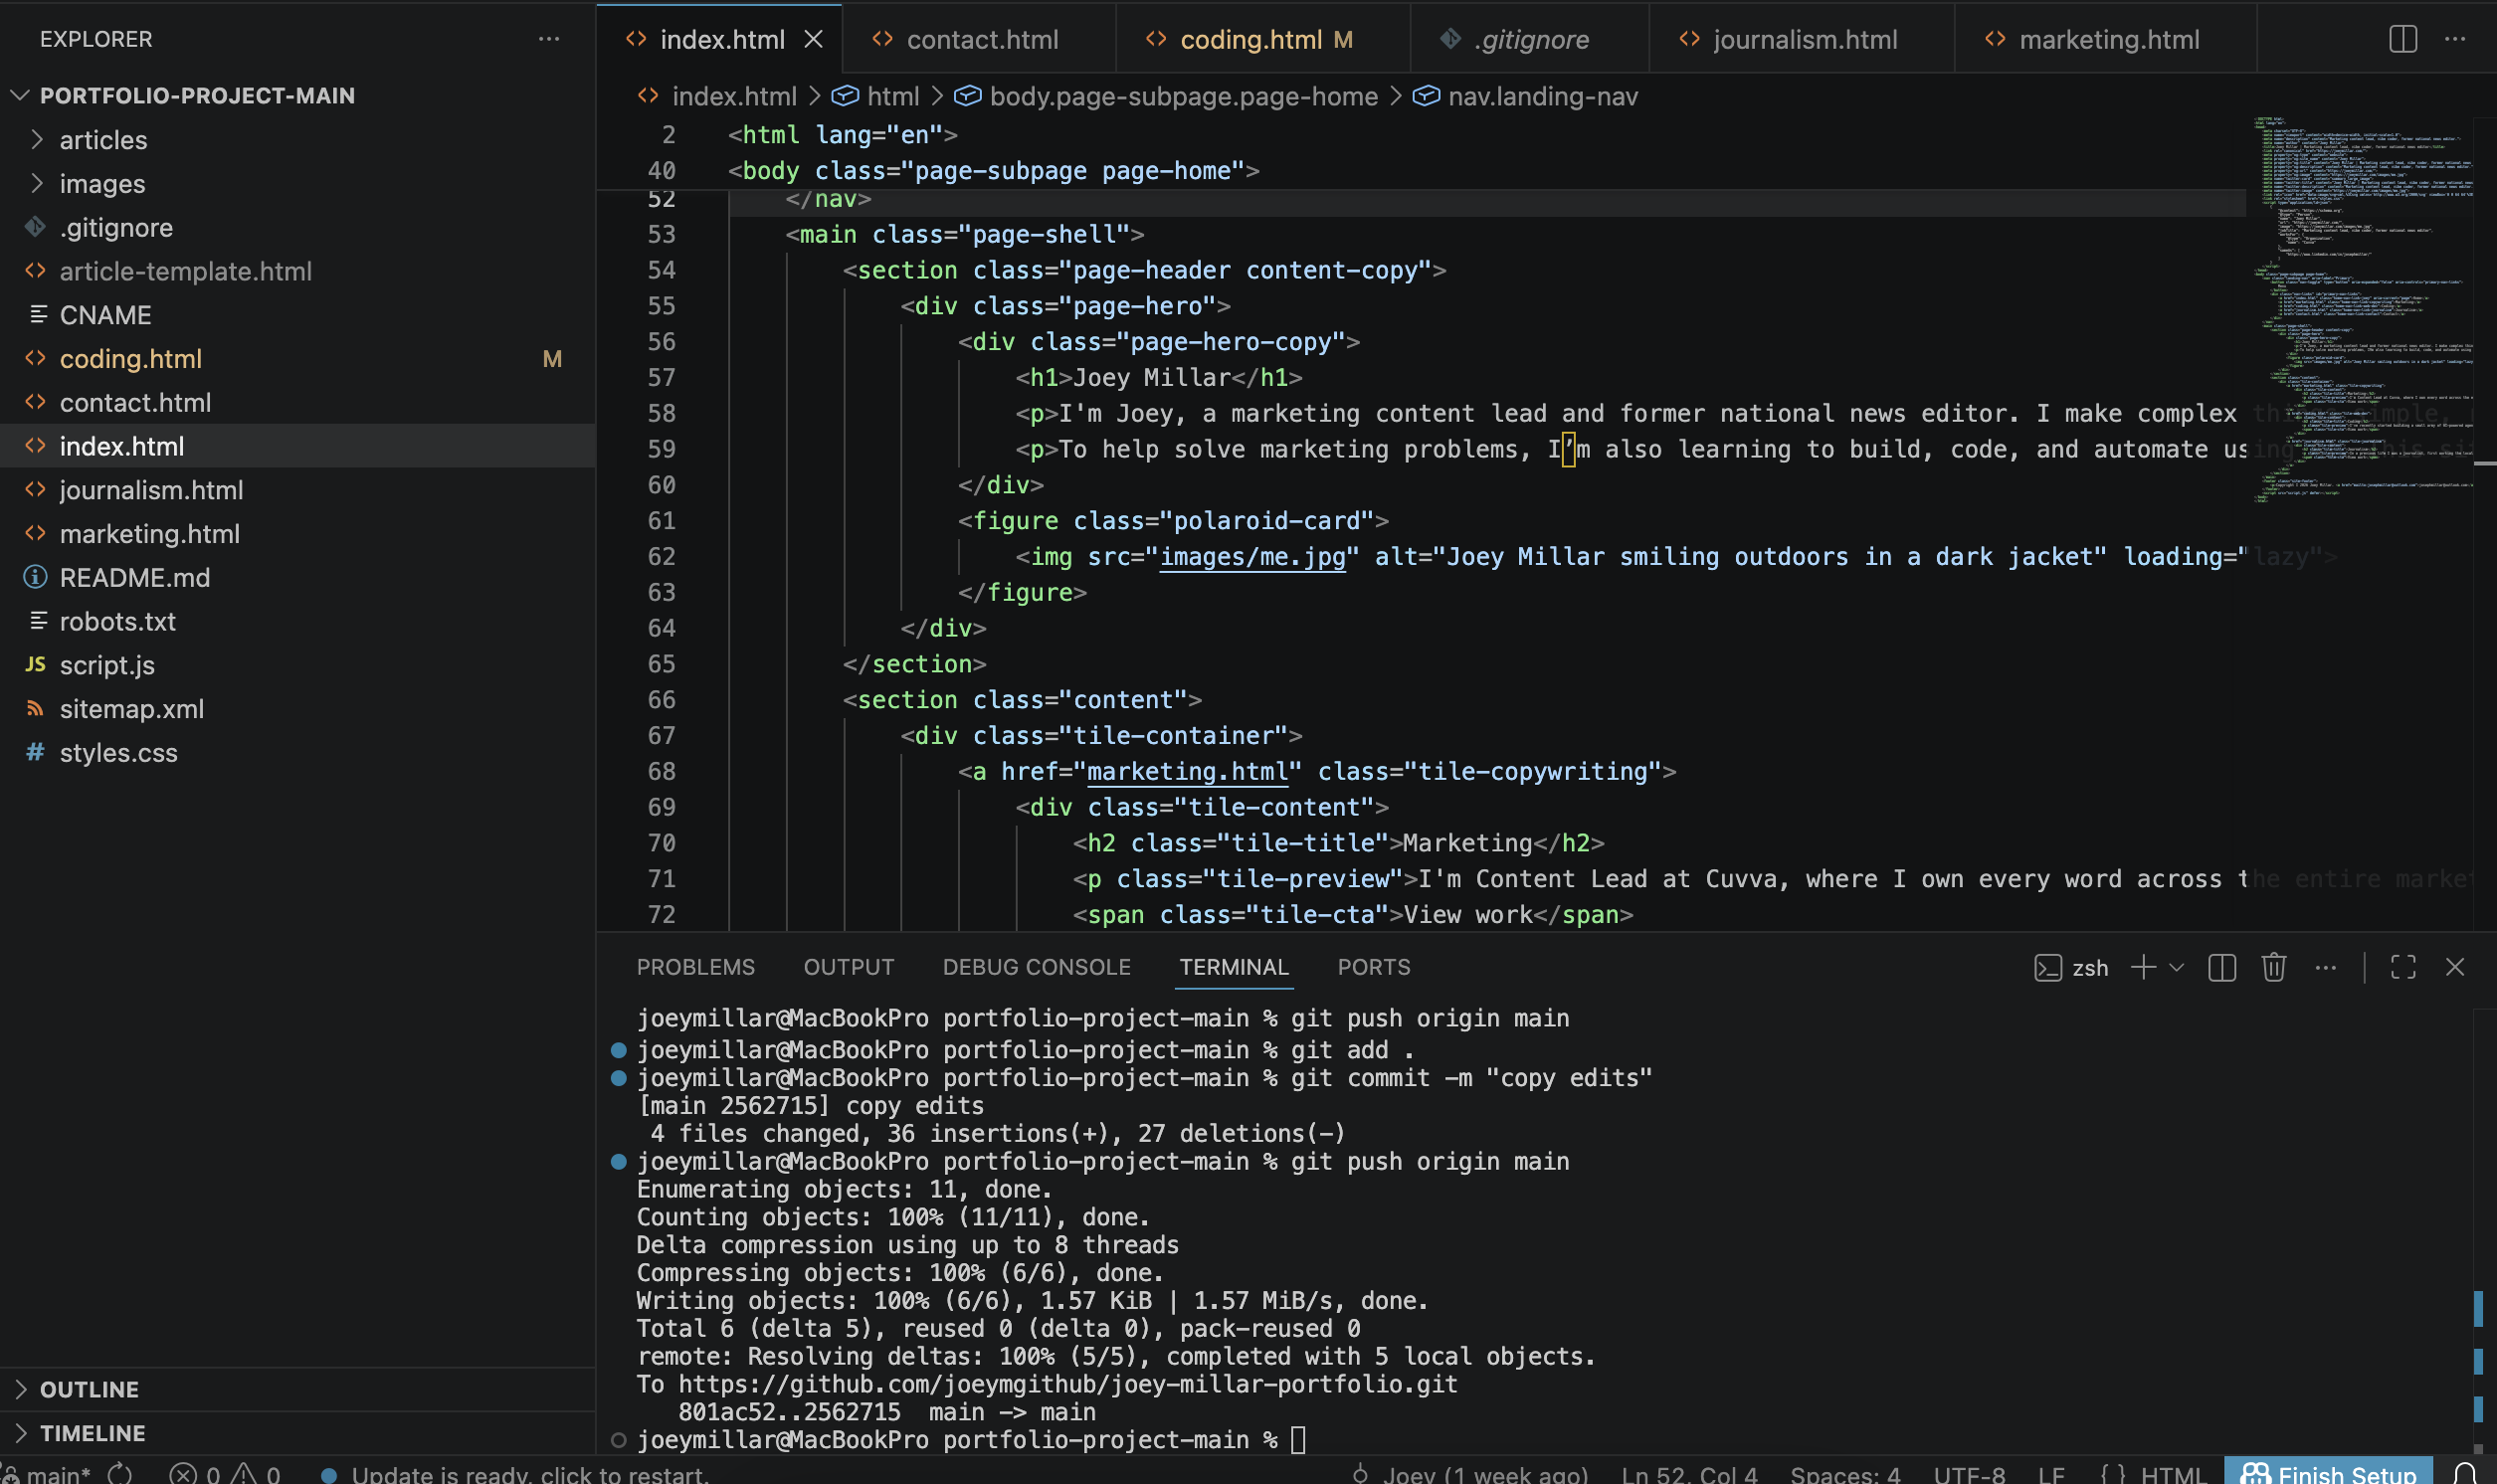The width and height of the screenshot is (2497, 1484).
Task: Open styles.css file
Action: (x=298, y=752)
